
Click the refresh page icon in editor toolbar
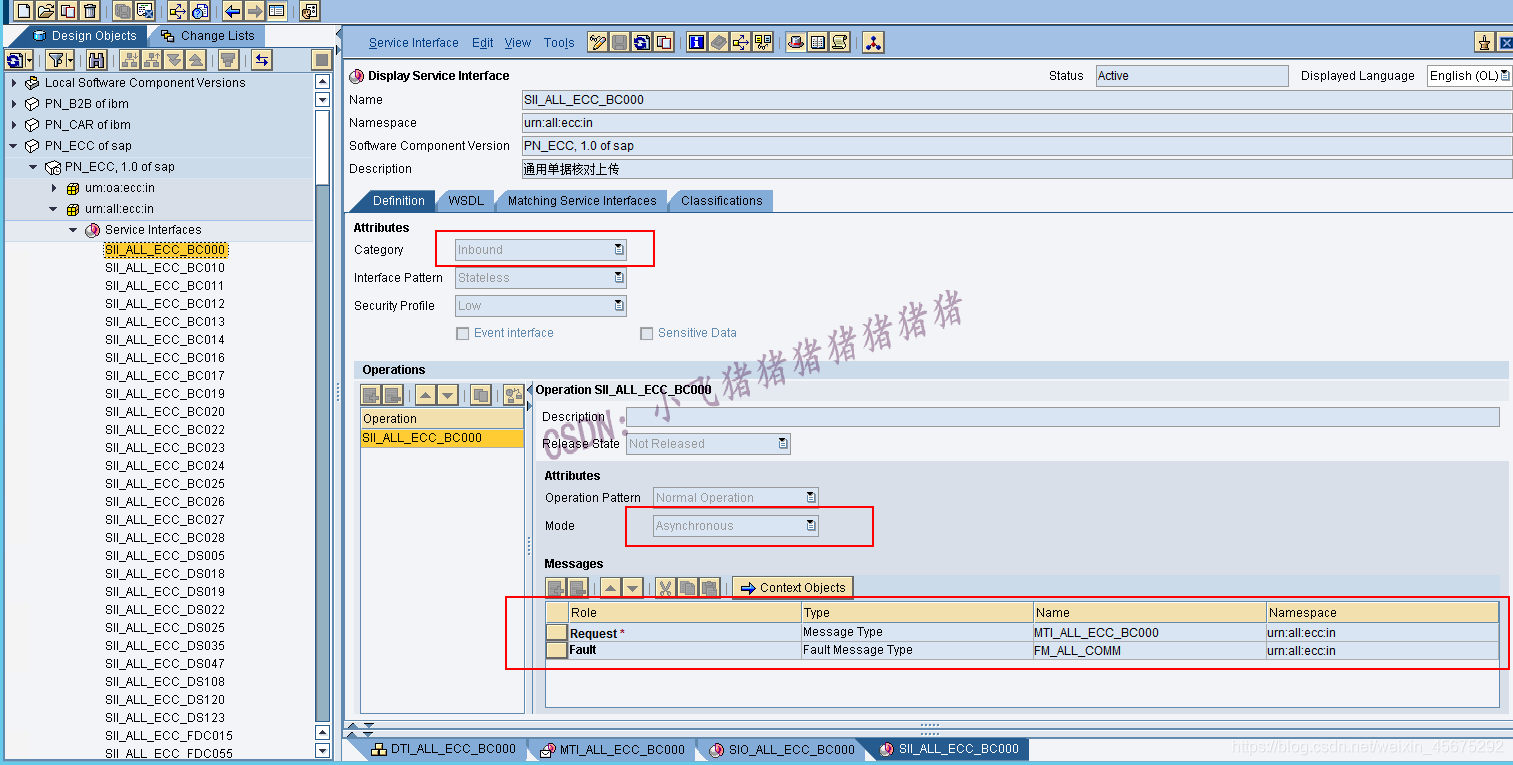(642, 42)
